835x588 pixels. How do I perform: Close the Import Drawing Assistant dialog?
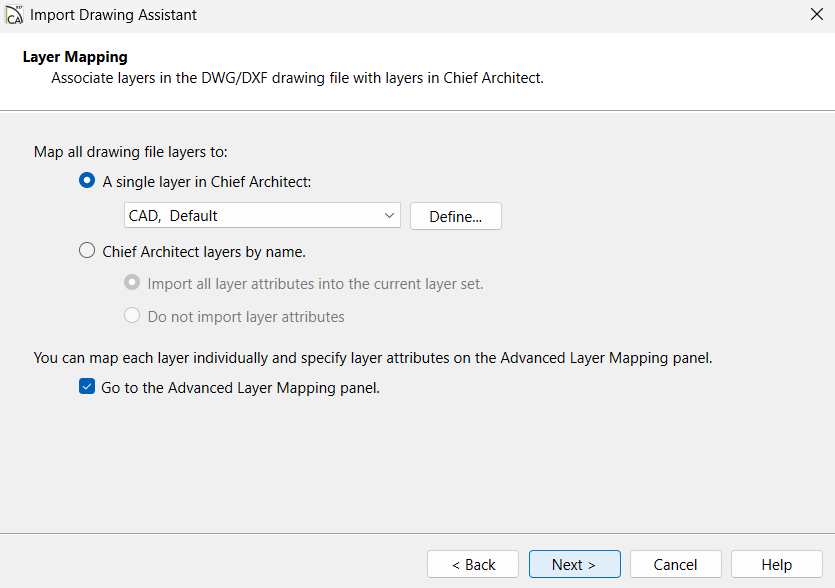816,15
